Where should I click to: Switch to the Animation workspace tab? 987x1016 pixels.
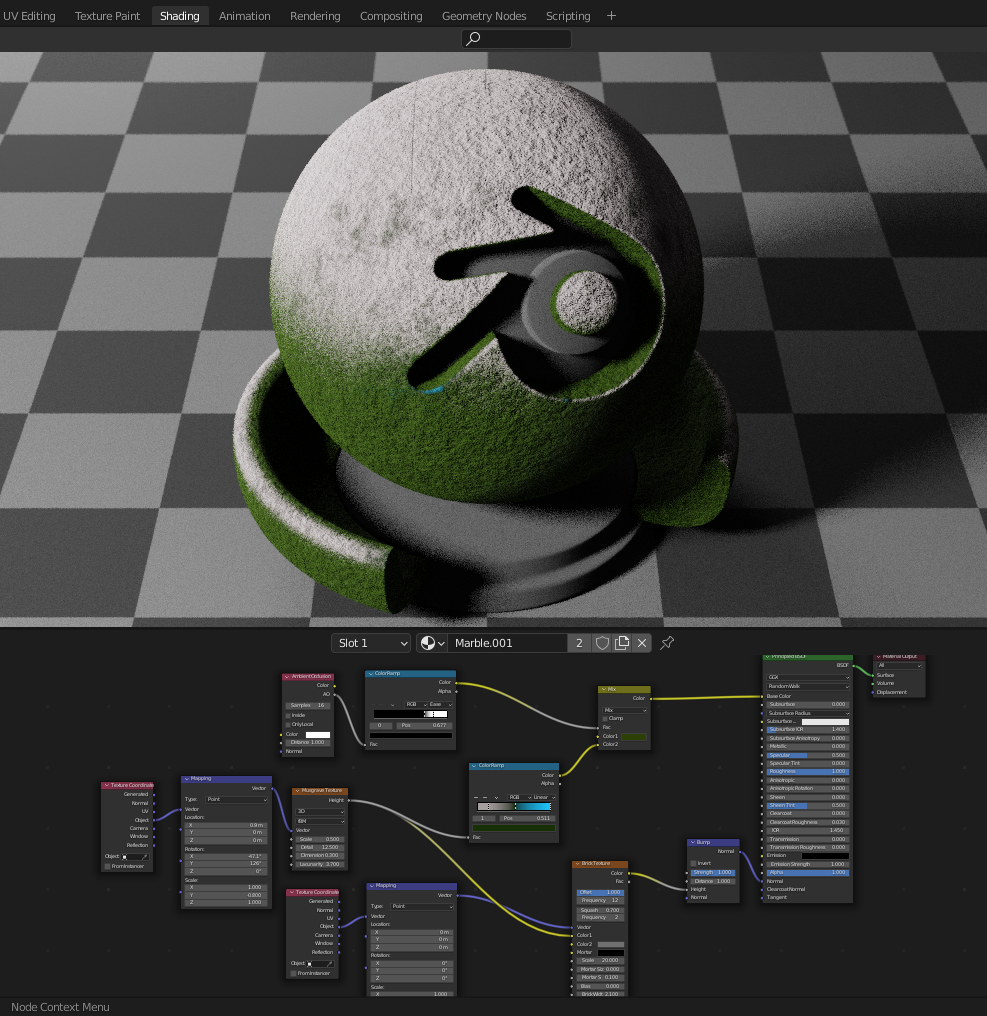tap(244, 16)
